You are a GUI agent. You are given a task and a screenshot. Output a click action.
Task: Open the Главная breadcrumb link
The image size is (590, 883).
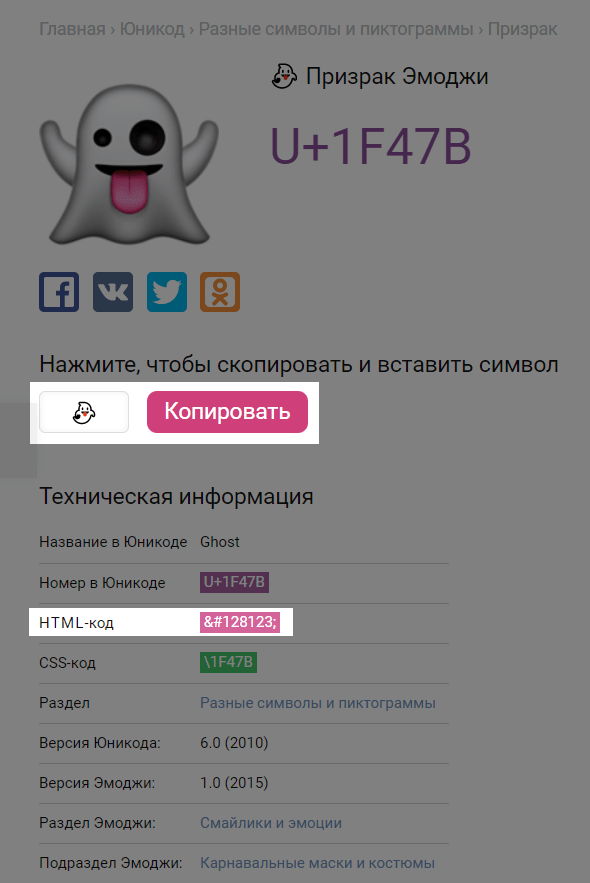point(72,29)
